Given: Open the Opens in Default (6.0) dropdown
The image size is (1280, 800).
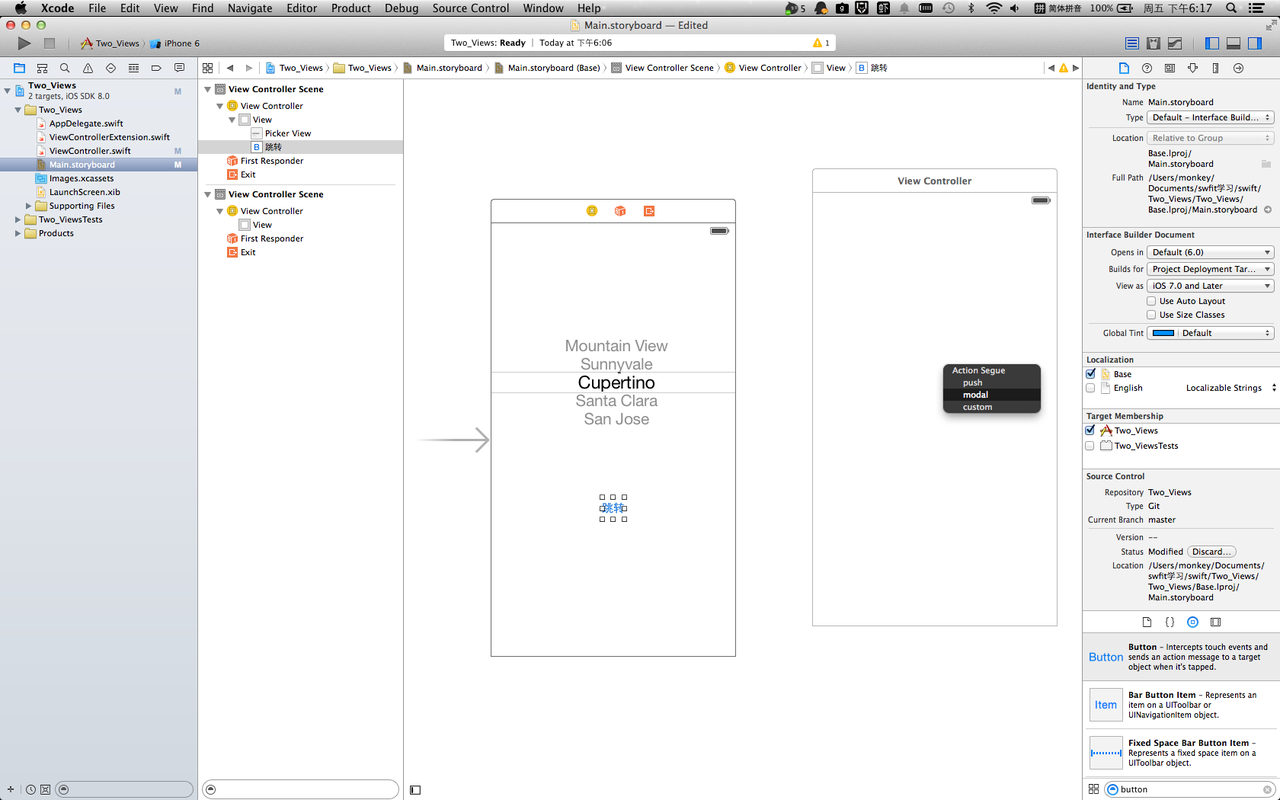Looking at the screenshot, I should point(1210,252).
